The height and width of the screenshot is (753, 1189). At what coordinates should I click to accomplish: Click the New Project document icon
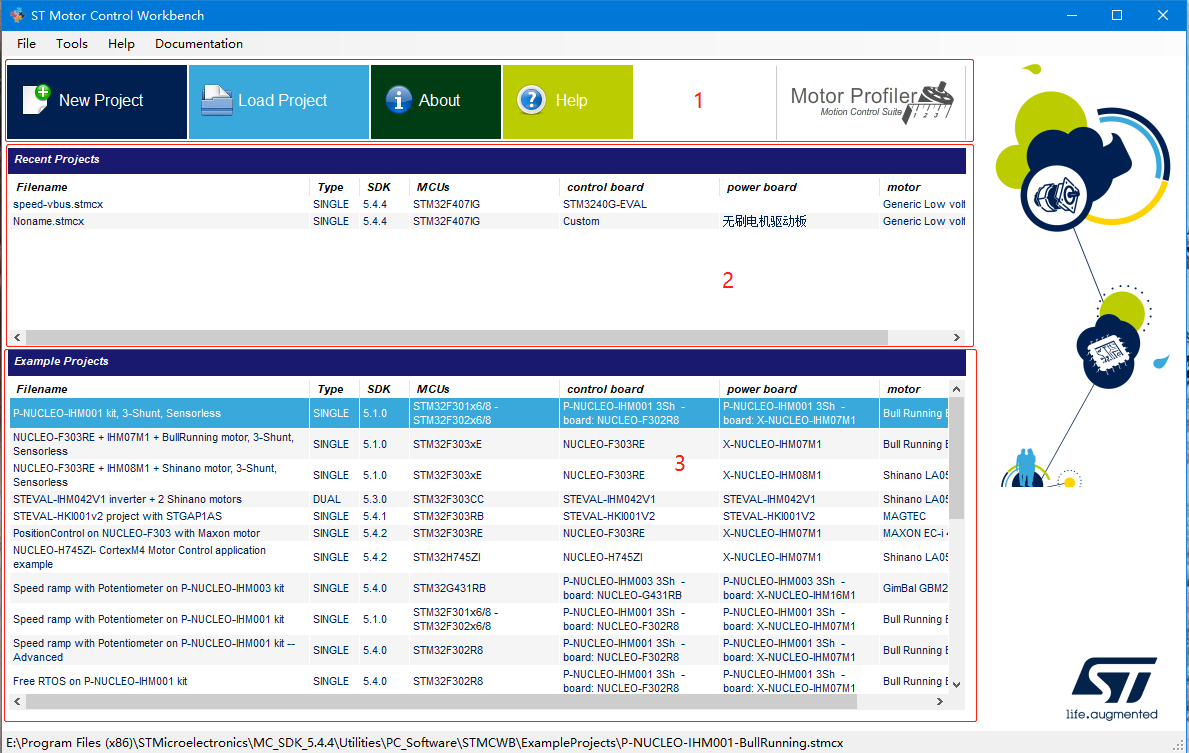36,99
